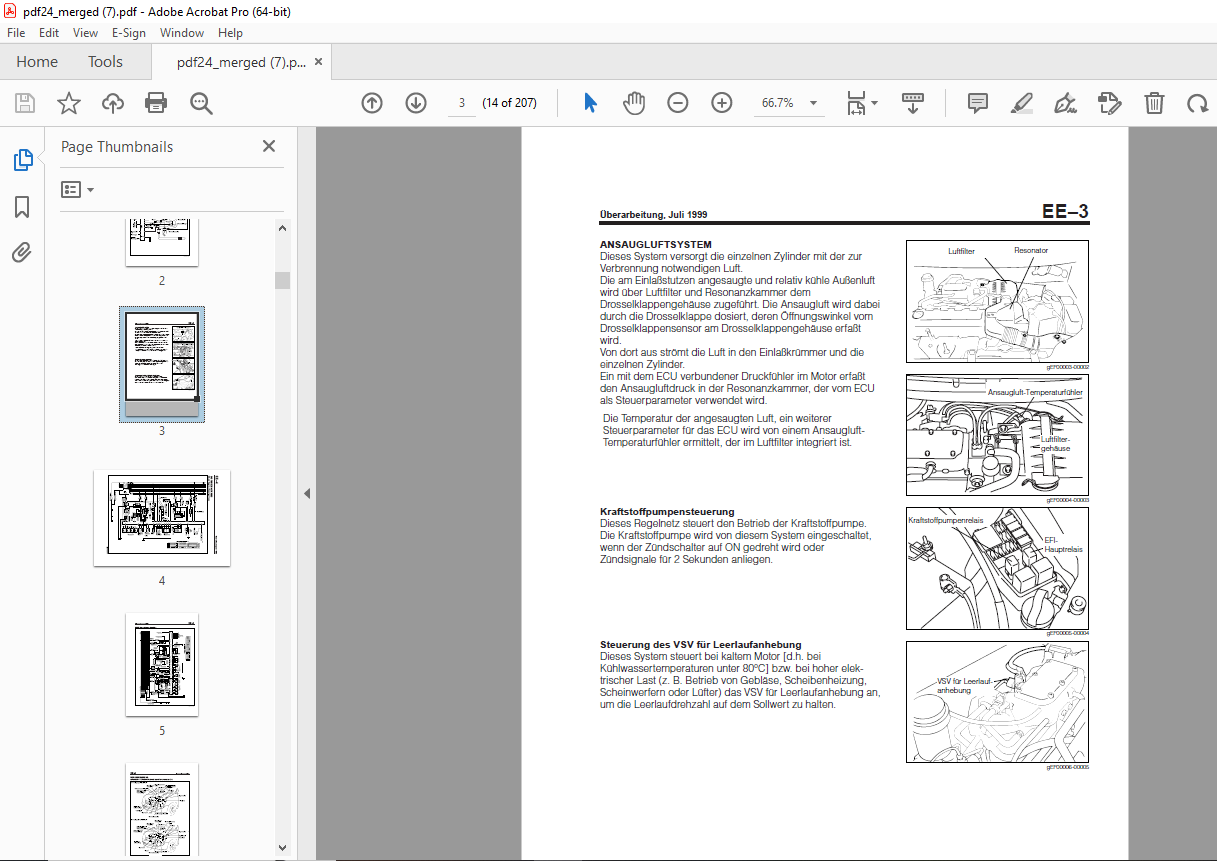This screenshot has width=1217, height=861.
Task: Delete page using trash icon
Action: (1154, 103)
